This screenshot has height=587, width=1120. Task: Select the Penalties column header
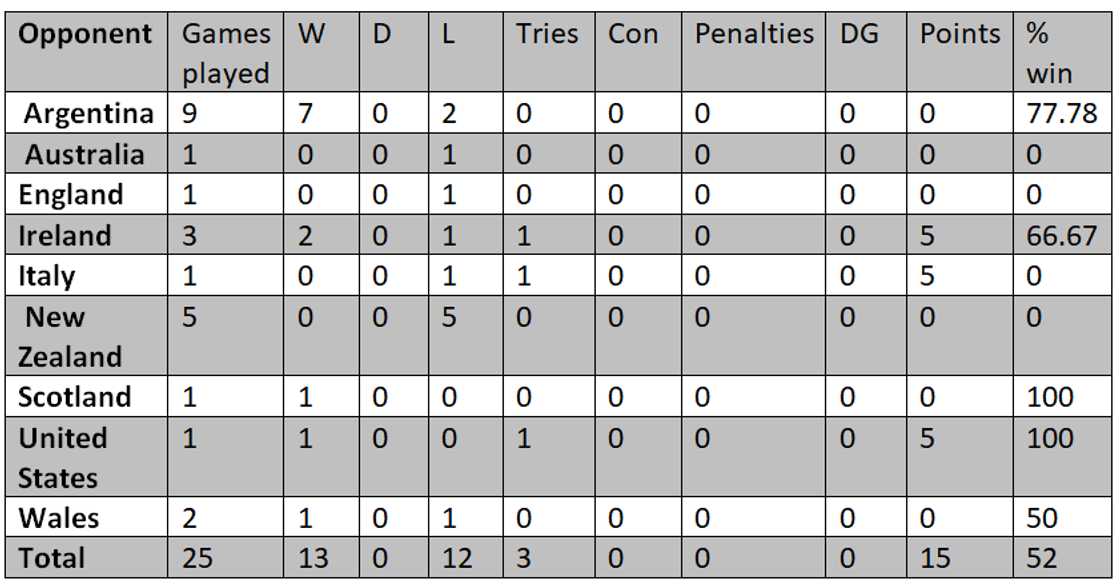tap(754, 35)
